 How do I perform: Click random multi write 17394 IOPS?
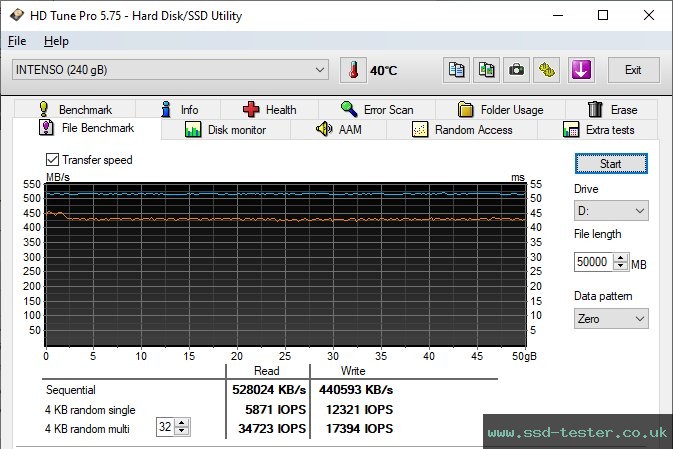[359, 428]
